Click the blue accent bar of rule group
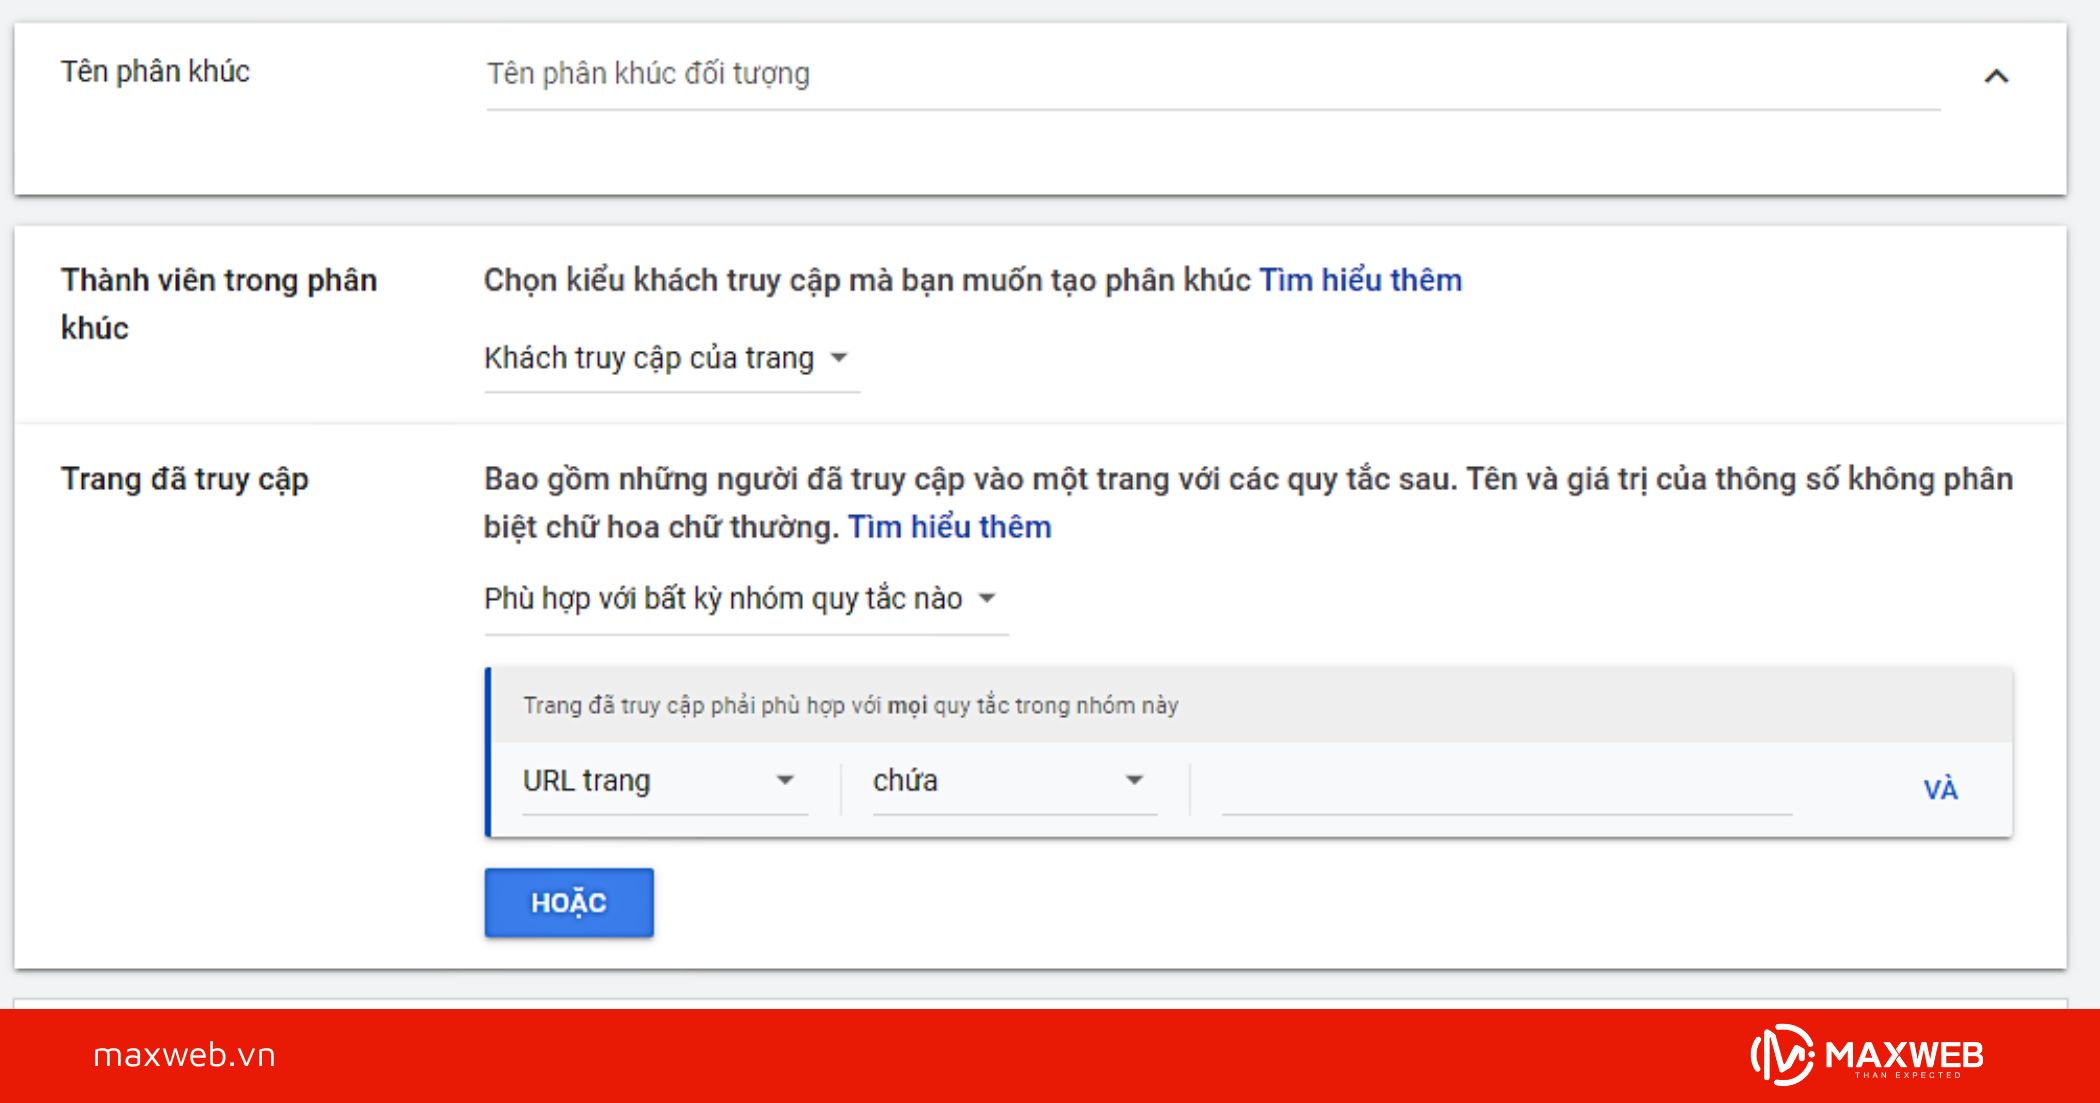The height and width of the screenshot is (1103, 2100). click(x=489, y=750)
